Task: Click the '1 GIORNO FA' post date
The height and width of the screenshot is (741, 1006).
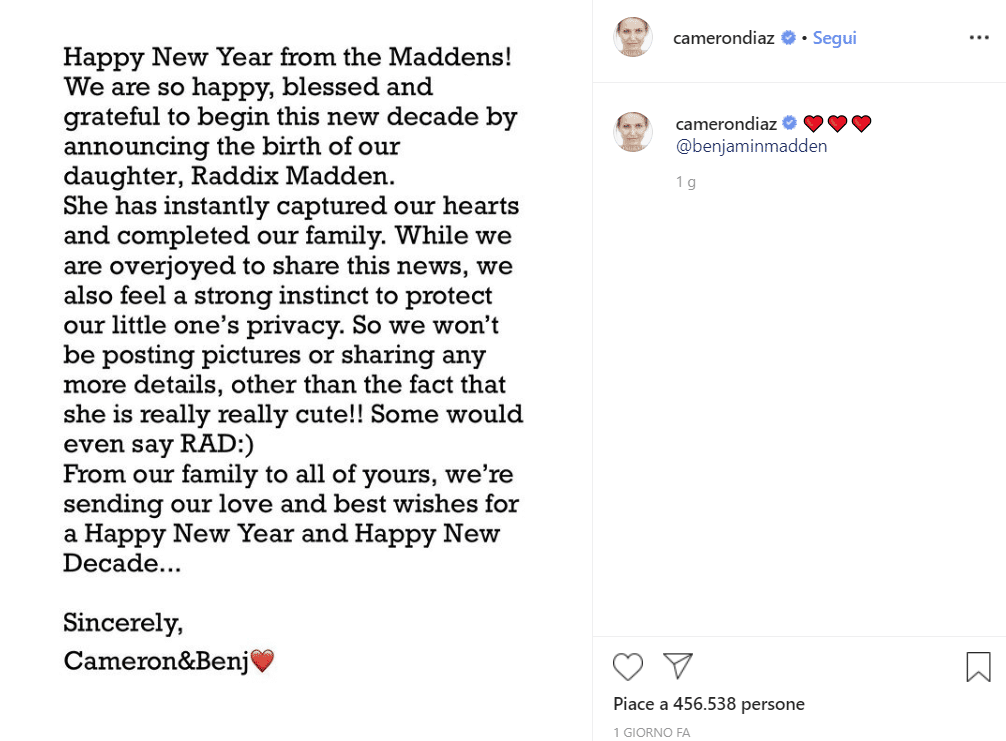Action: click(x=651, y=732)
